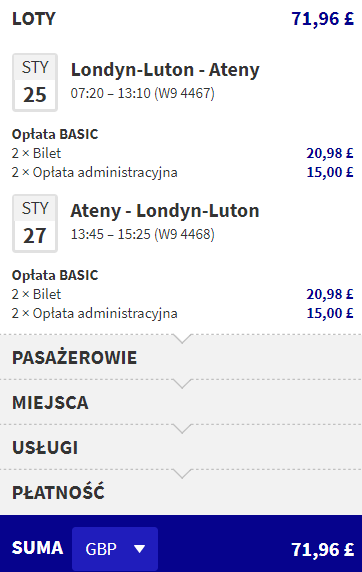Expand the PASAŻEROWIE section
This screenshot has height=572, width=362.
(181, 357)
